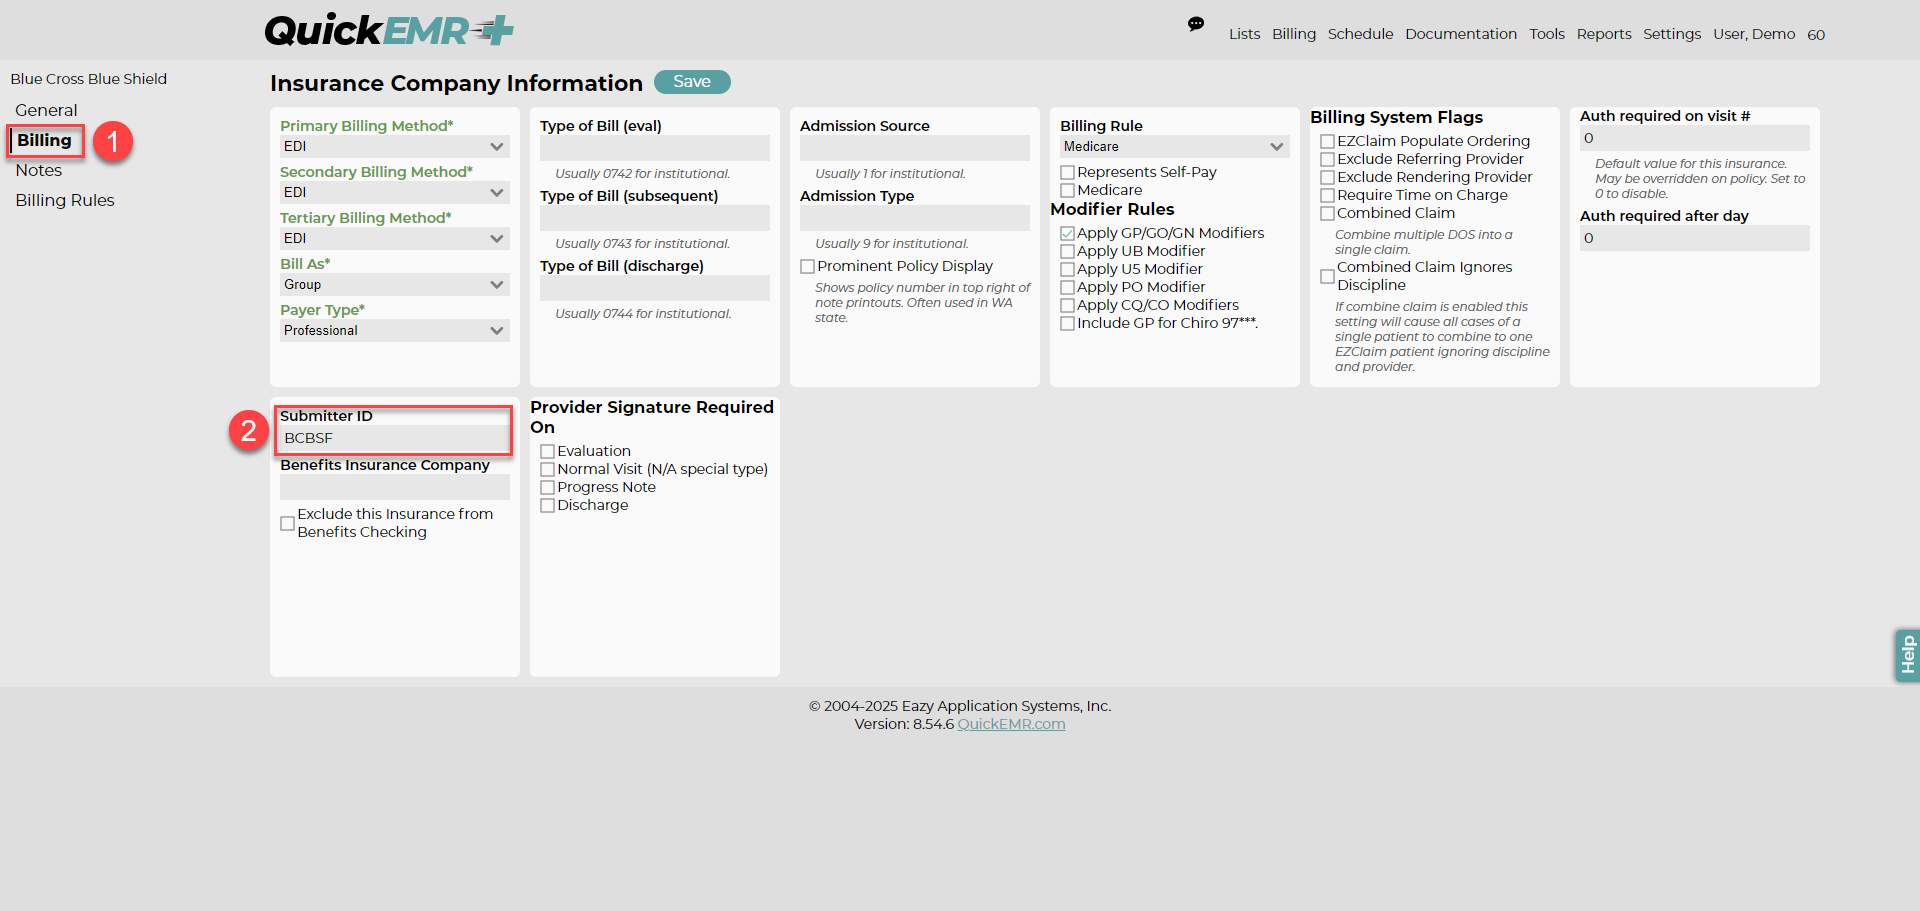Click the Submitter ID field
1920x911 pixels.
pos(395,438)
